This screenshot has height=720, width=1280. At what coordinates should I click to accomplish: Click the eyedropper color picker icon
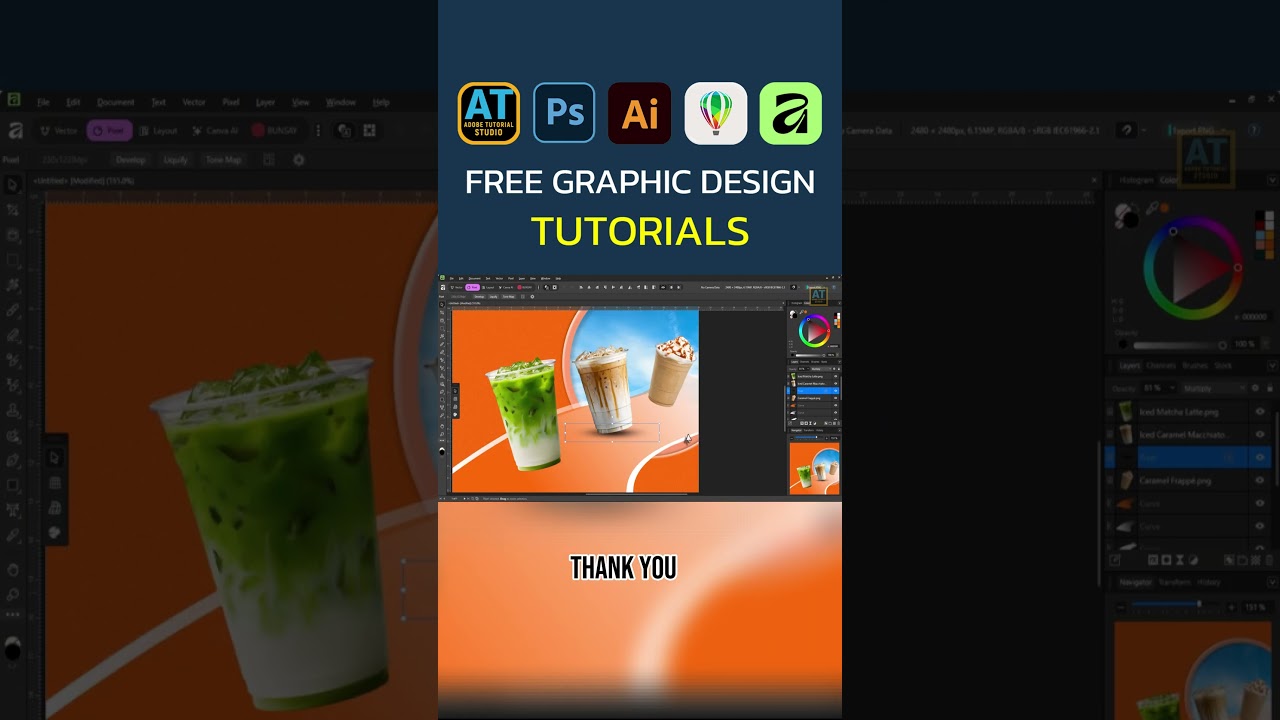click(x=1152, y=209)
